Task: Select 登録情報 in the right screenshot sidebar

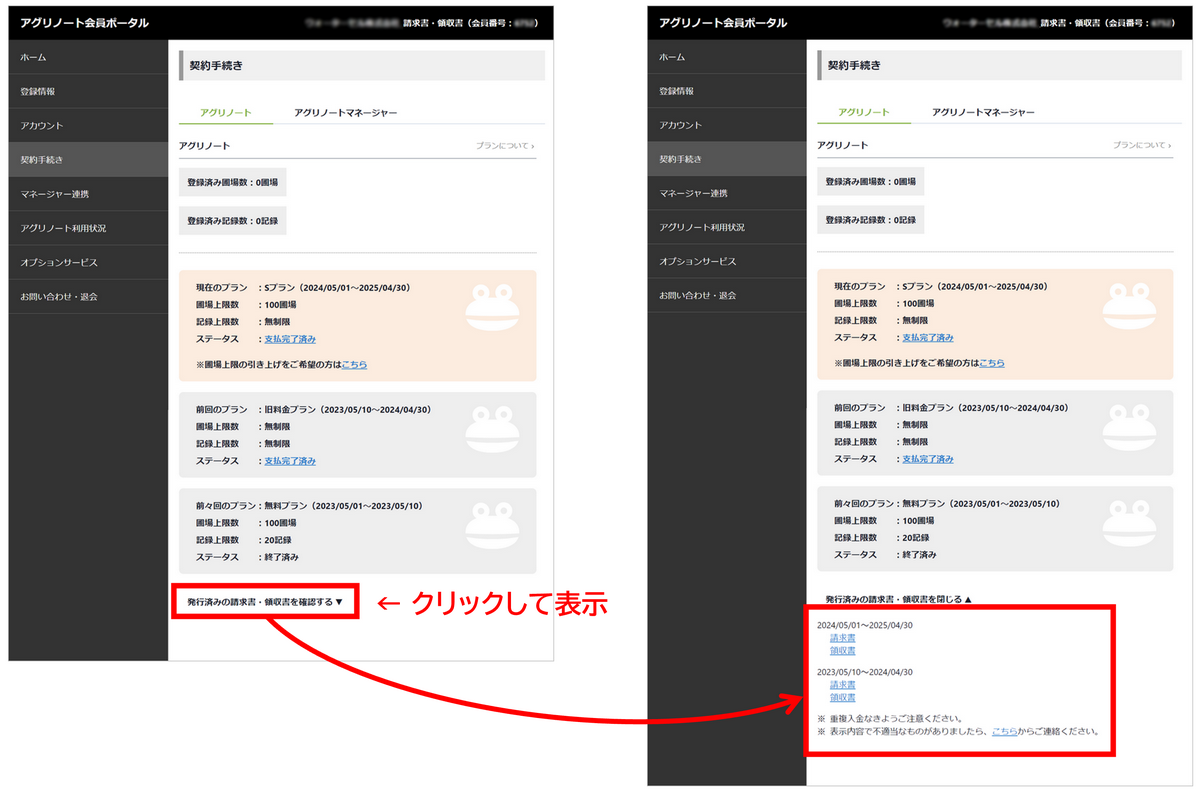Action: point(727,91)
